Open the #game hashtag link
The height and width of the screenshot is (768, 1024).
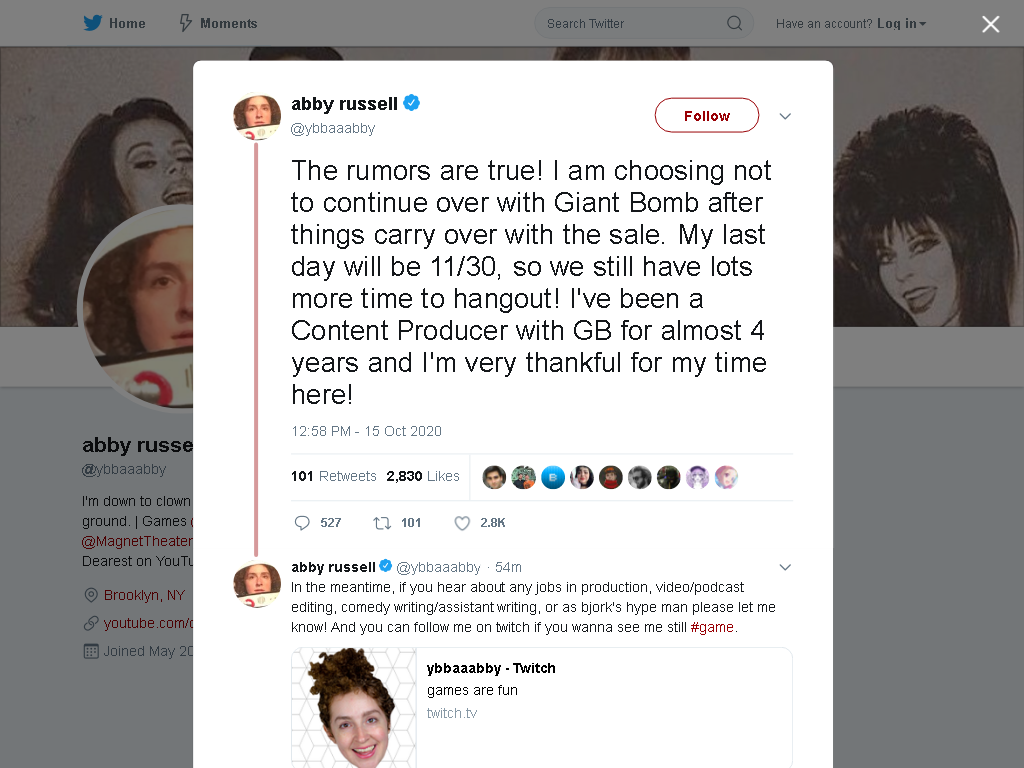(x=712, y=627)
